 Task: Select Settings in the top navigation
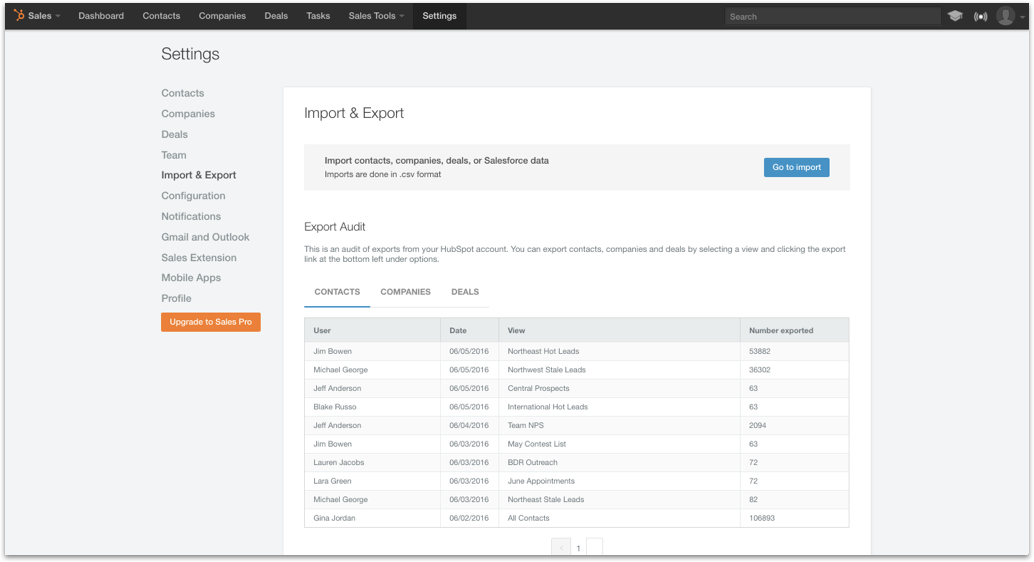[x=439, y=16]
